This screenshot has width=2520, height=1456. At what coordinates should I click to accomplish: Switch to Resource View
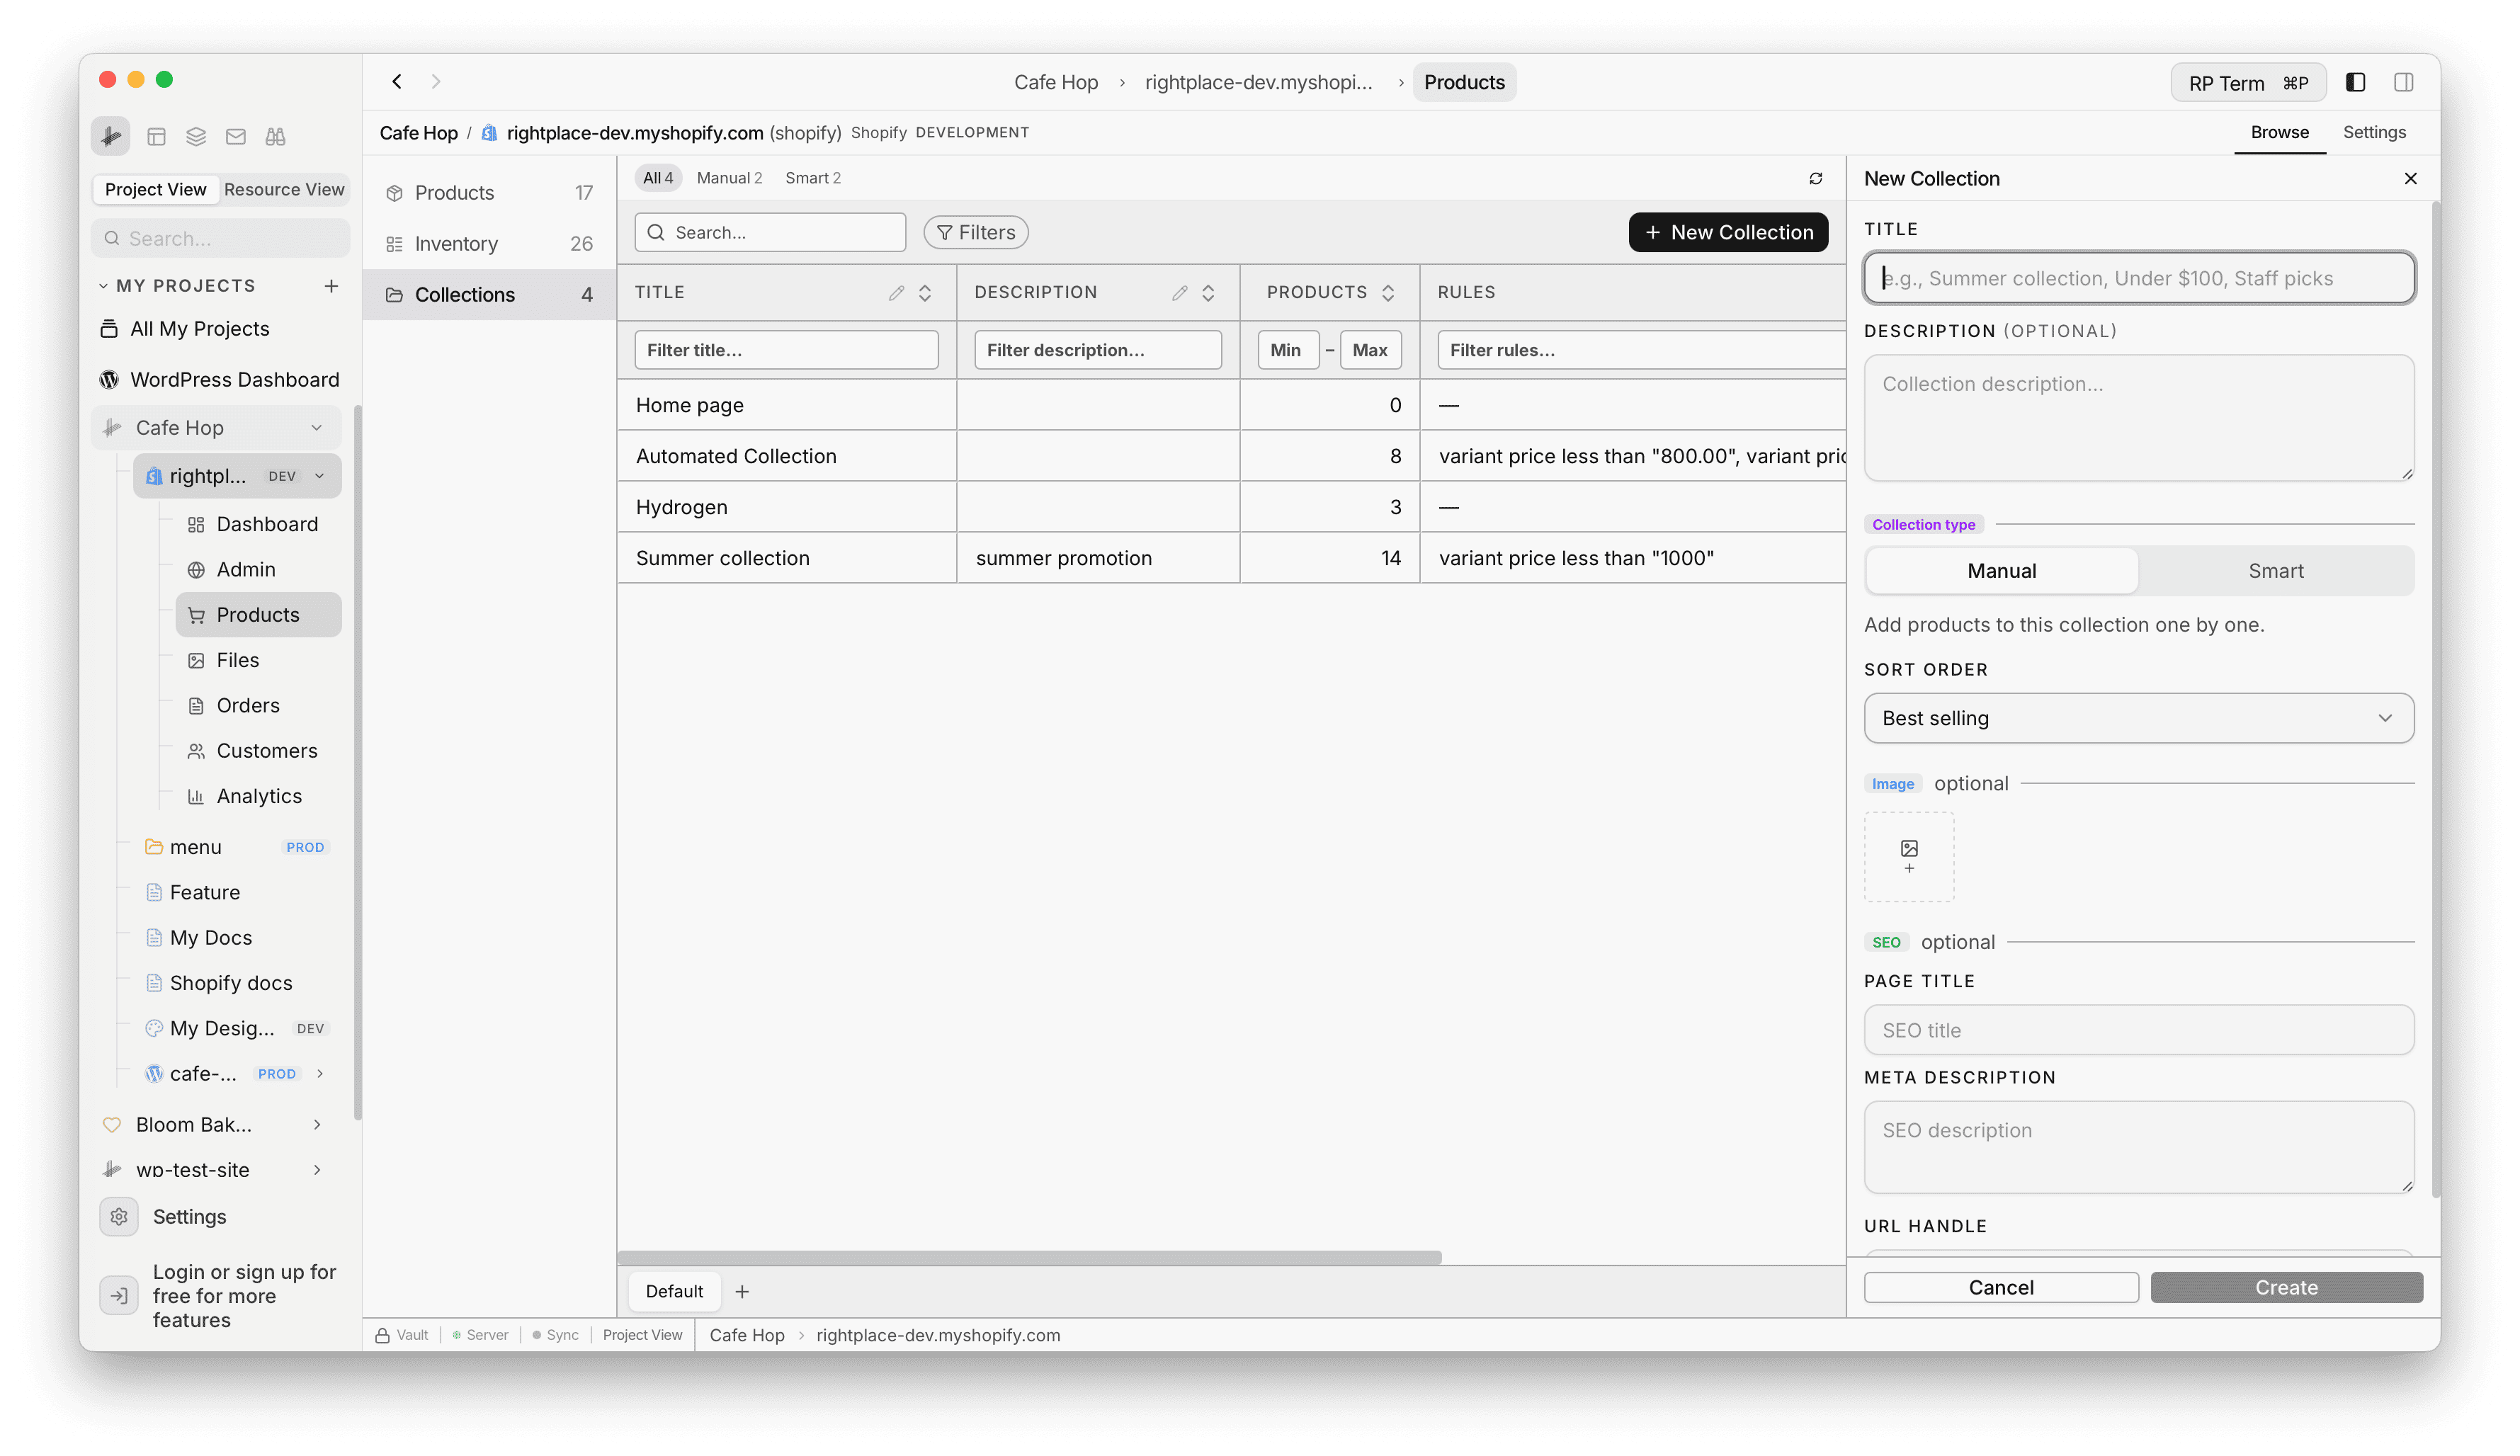(283, 189)
